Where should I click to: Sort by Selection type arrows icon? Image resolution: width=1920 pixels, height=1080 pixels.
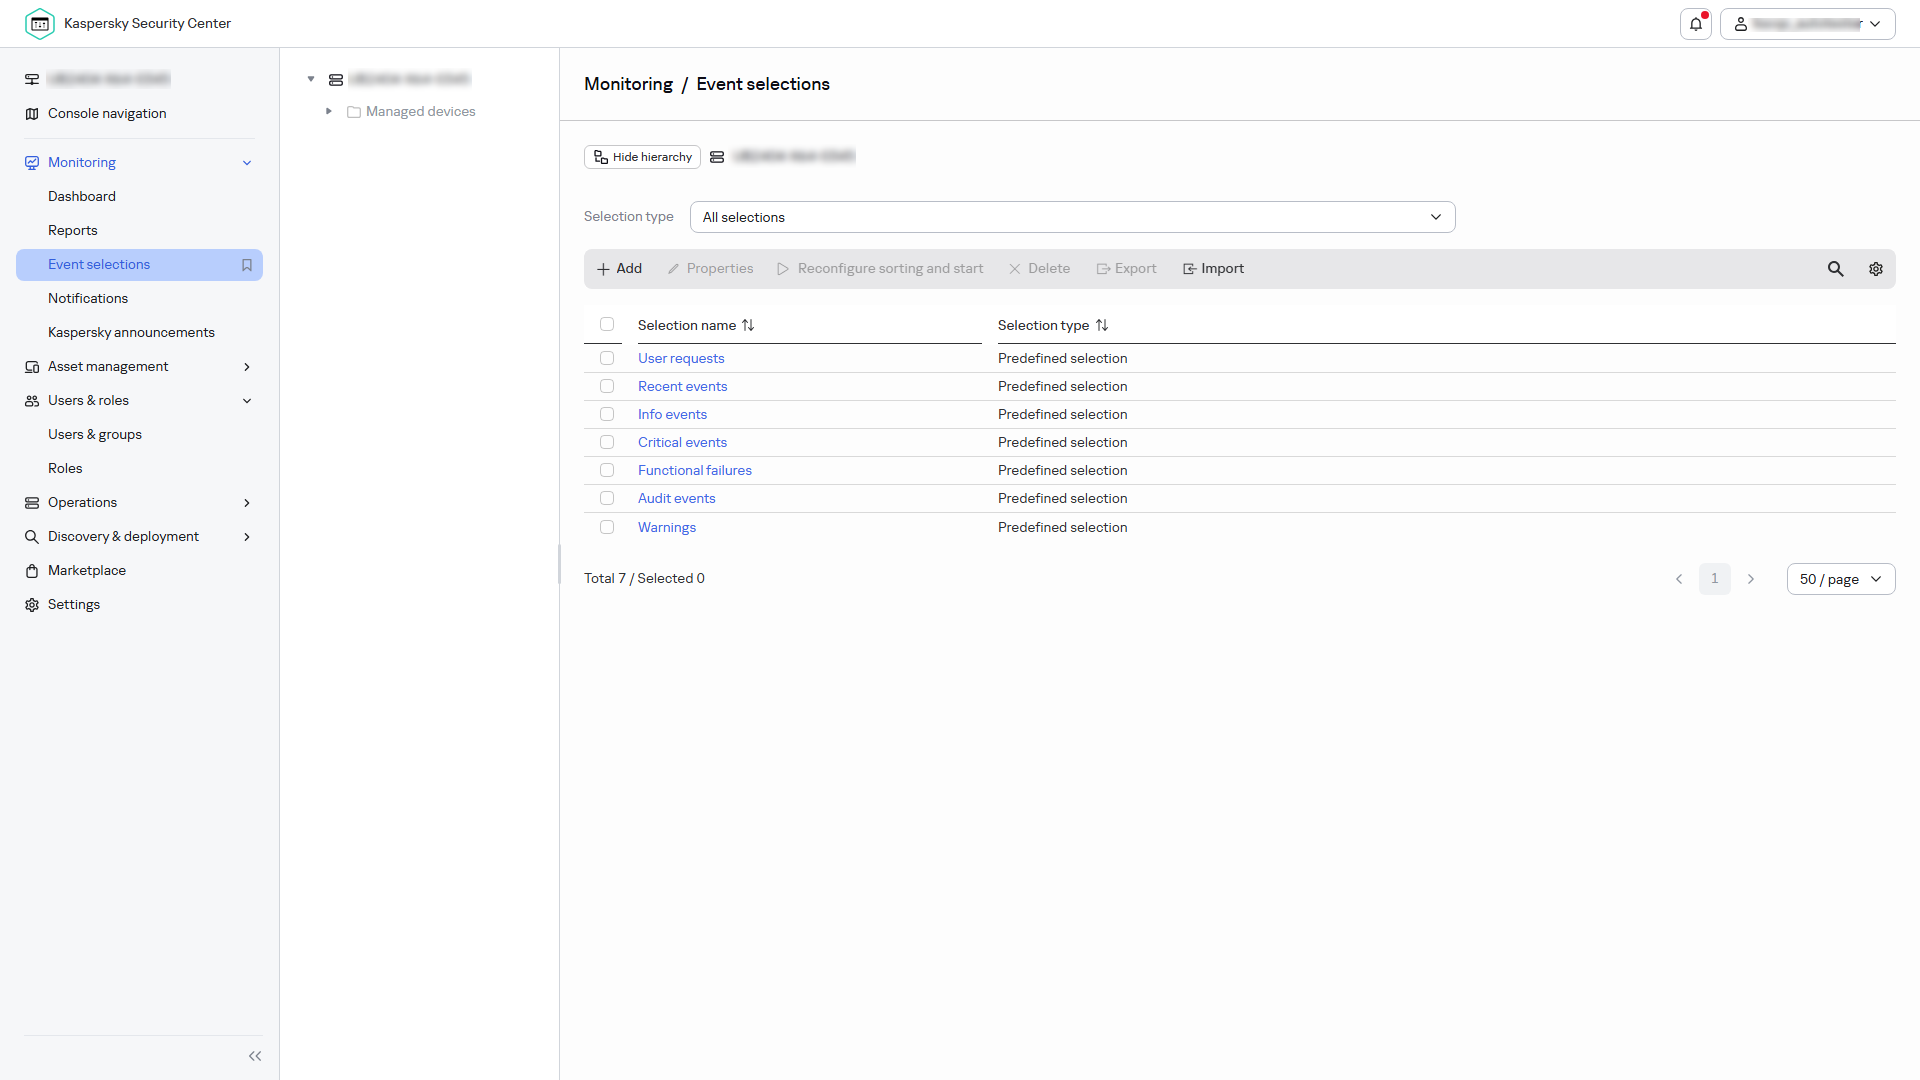pos(1102,325)
